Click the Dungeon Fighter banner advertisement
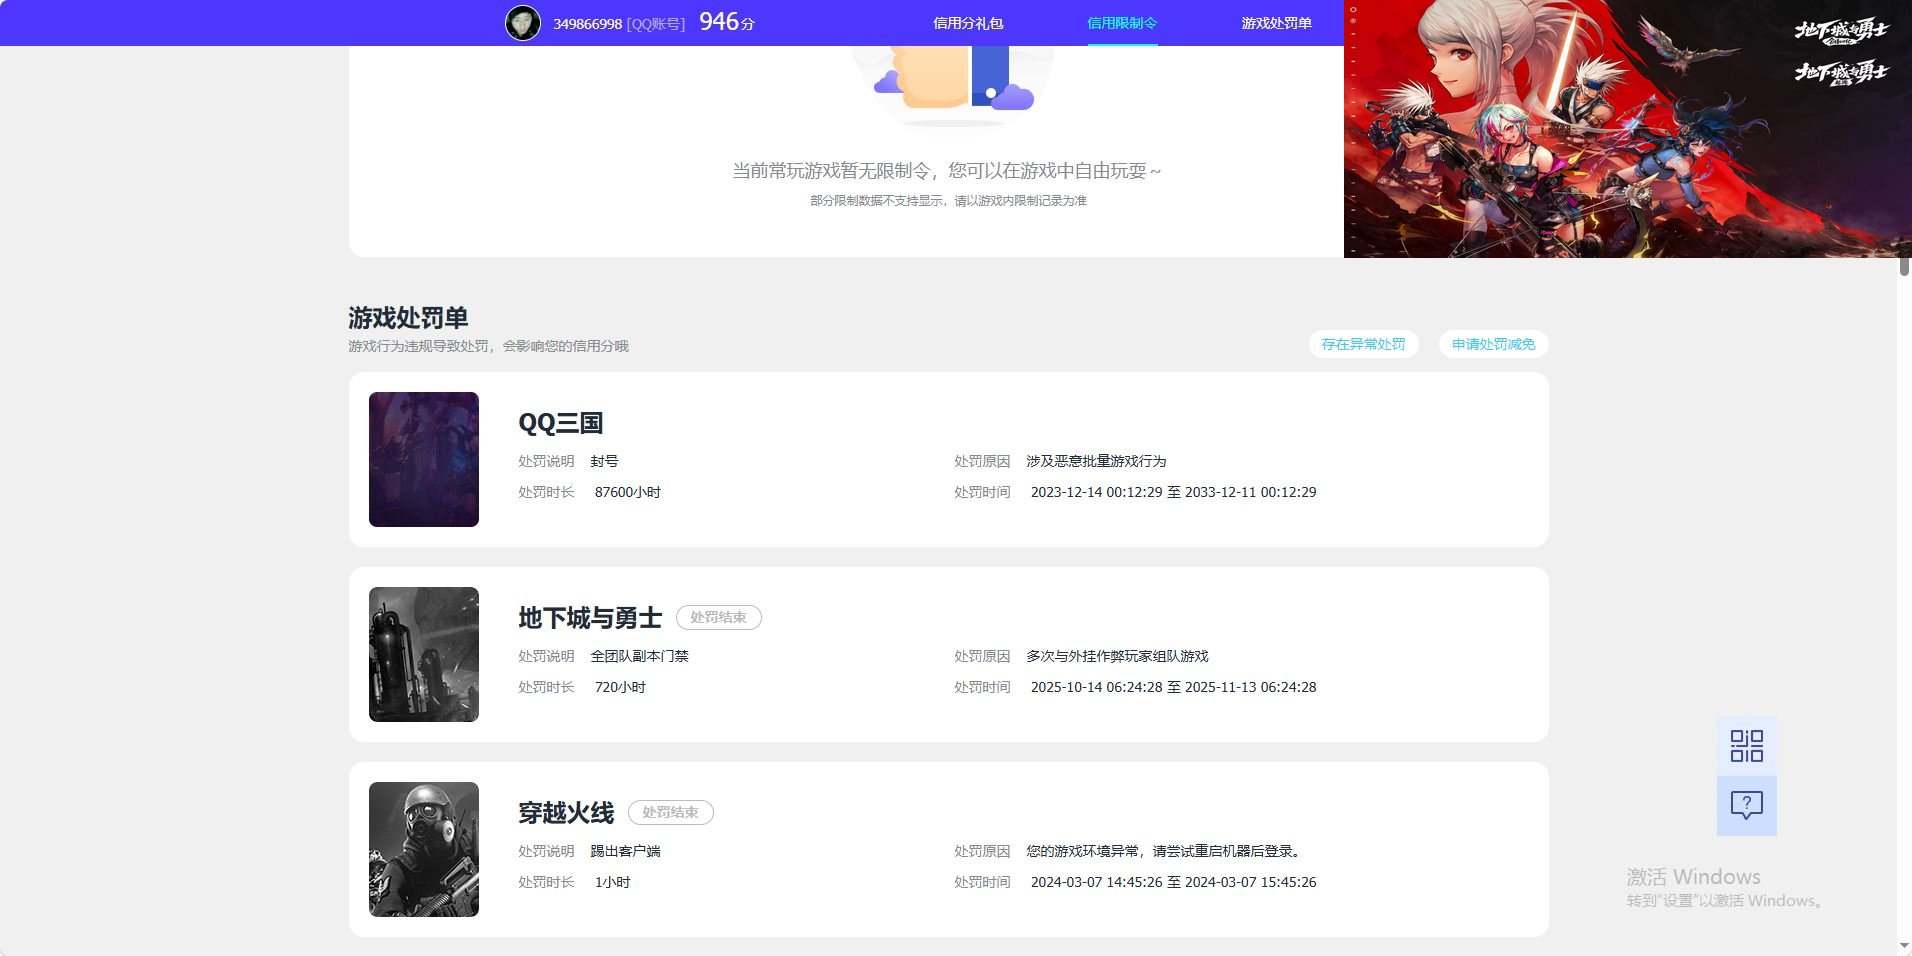This screenshot has width=1912, height=956. pos(1627,129)
